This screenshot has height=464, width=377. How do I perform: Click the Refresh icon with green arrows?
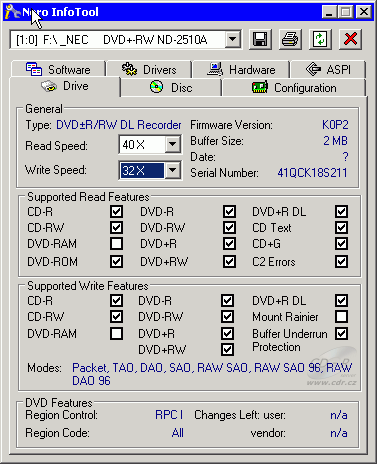(320, 39)
